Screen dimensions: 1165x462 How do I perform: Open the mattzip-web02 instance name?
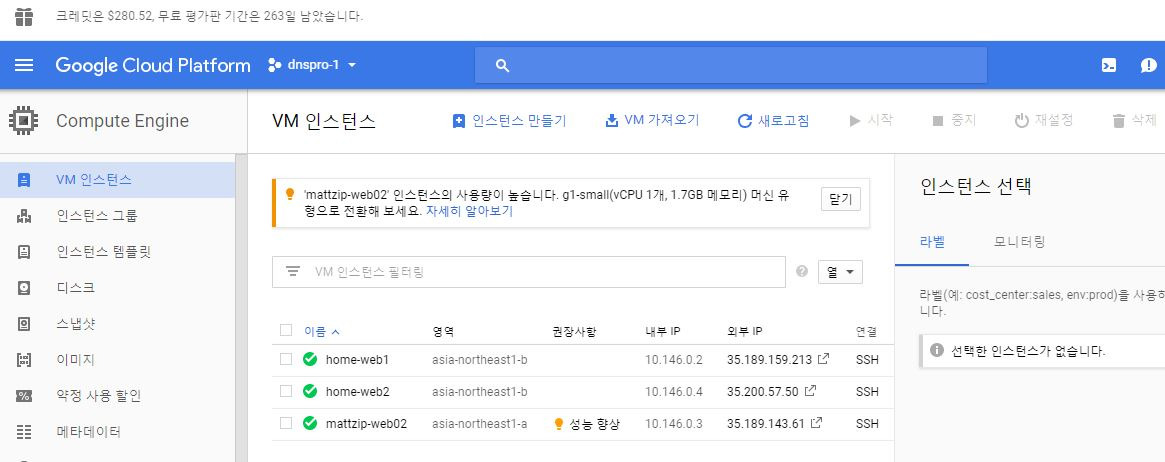(366, 424)
